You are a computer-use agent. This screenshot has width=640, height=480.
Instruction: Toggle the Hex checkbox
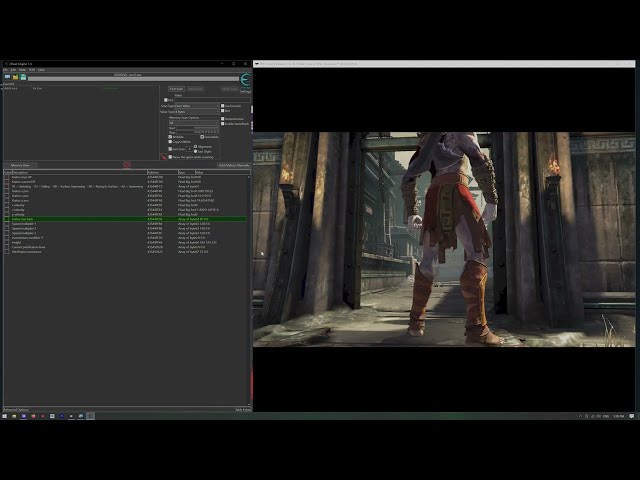tap(166, 100)
